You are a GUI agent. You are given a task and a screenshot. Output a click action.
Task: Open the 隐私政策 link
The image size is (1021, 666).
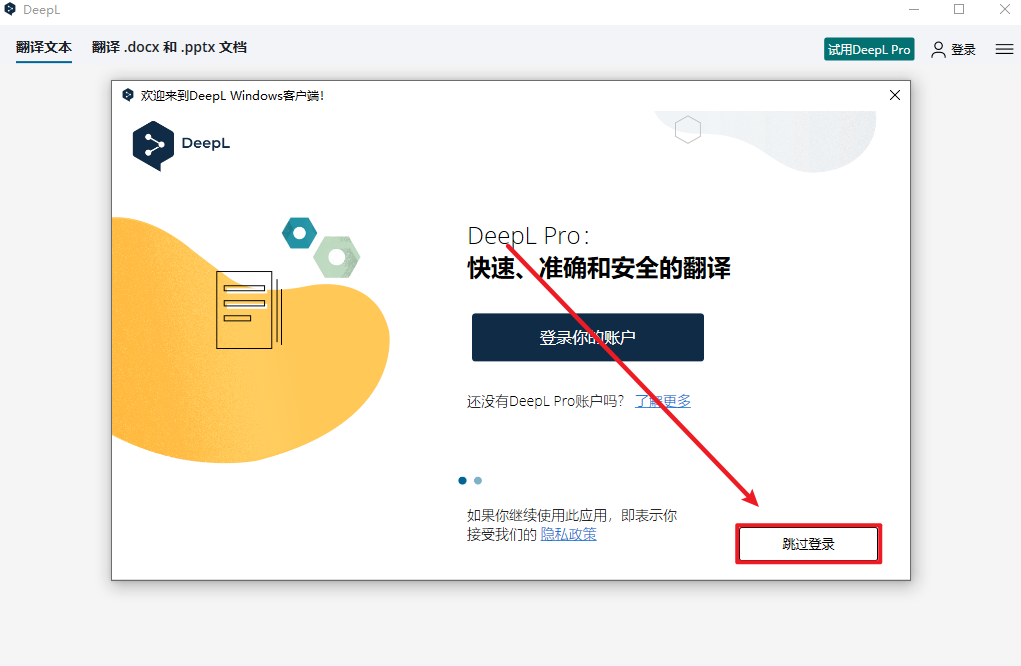[x=568, y=534]
